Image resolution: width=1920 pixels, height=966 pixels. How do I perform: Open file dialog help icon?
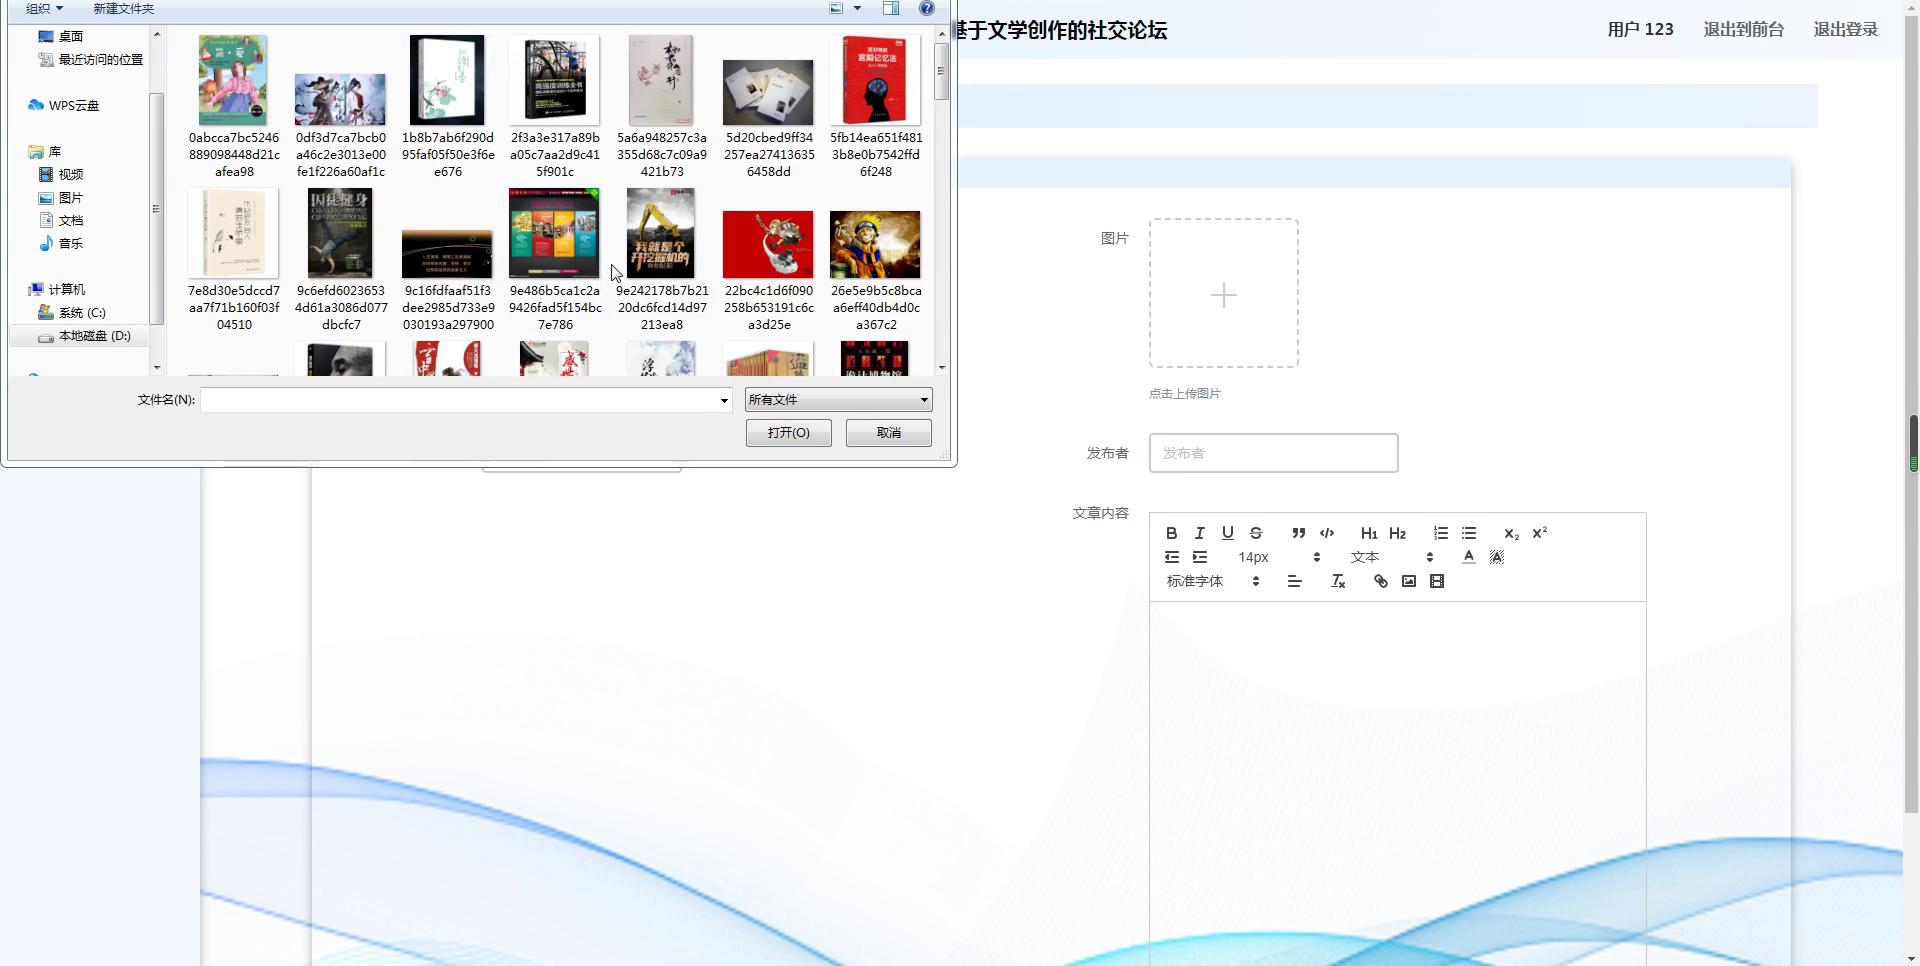(x=927, y=8)
